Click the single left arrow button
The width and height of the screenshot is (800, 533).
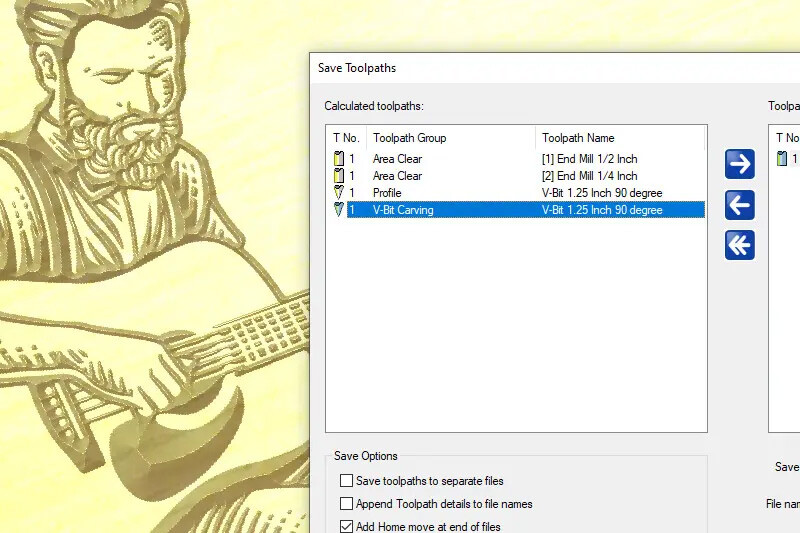tap(739, 205)
